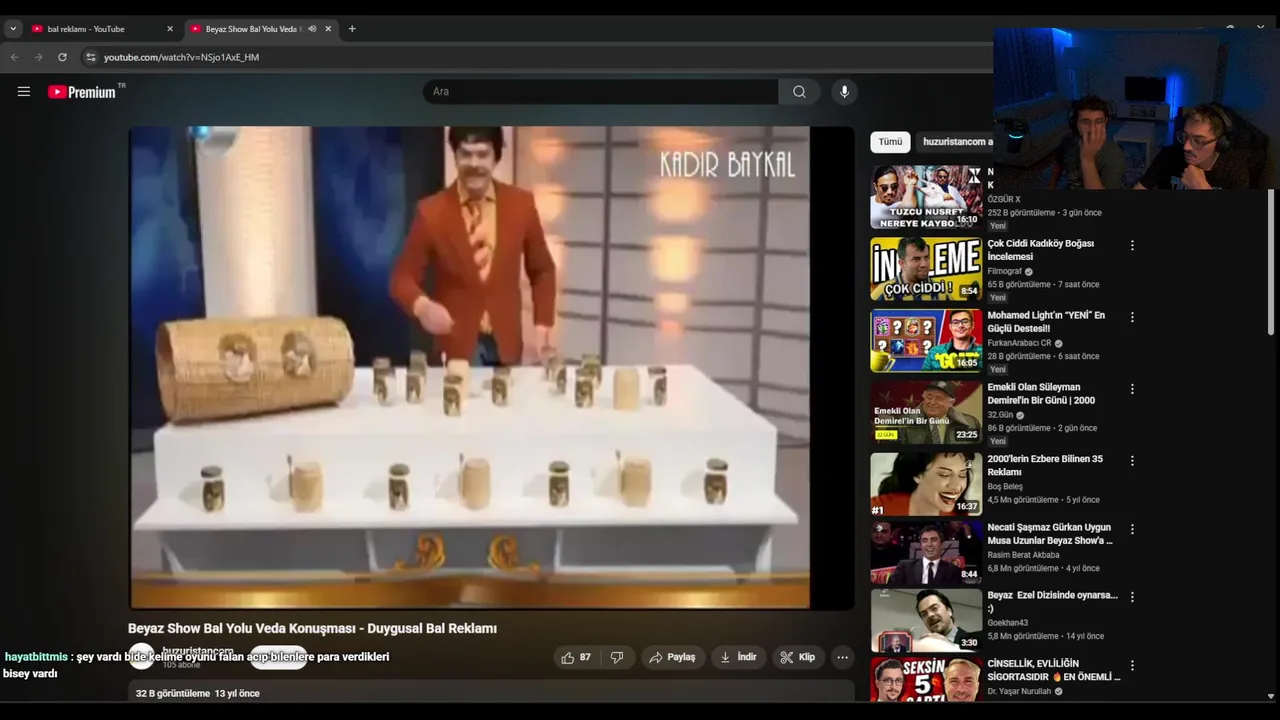Open title 'Emekli Olan Süleyman Demirel'in Bir Günü'
Viewport: 1280px width, 720px height.
pyautogui.click(x=1041, y=394)
